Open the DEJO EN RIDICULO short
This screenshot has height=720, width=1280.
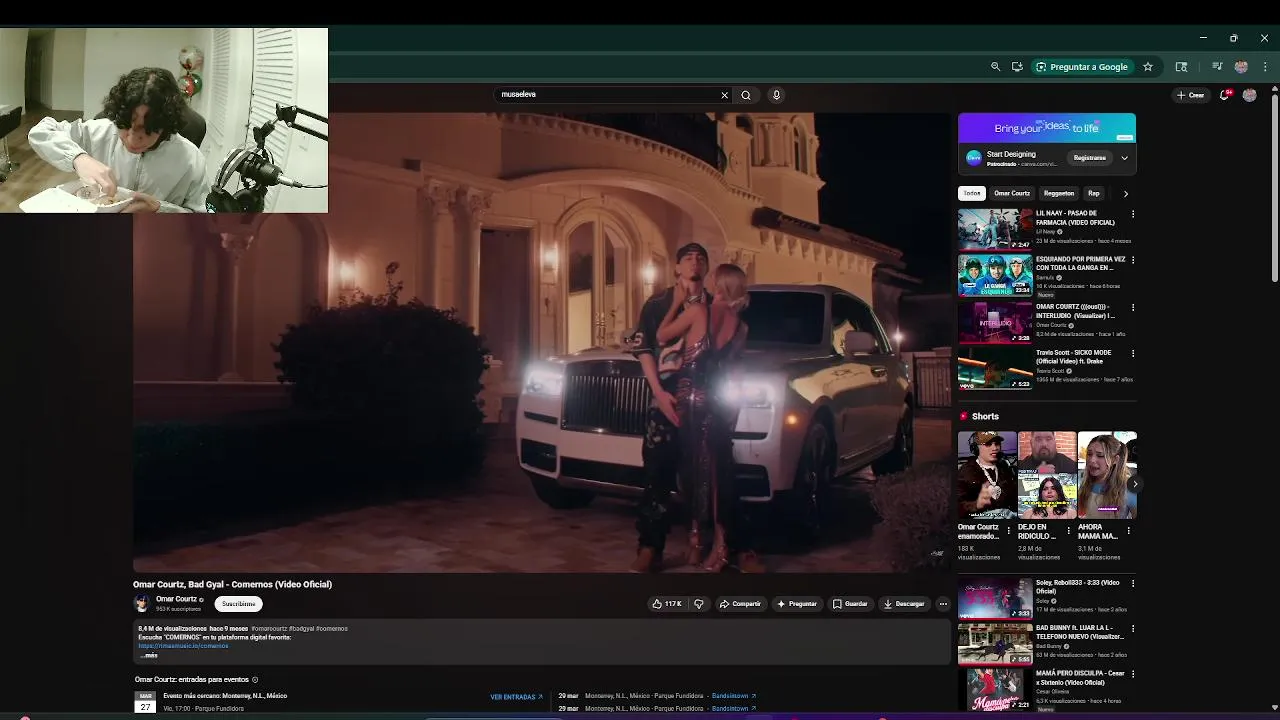tap(1046, 475)
